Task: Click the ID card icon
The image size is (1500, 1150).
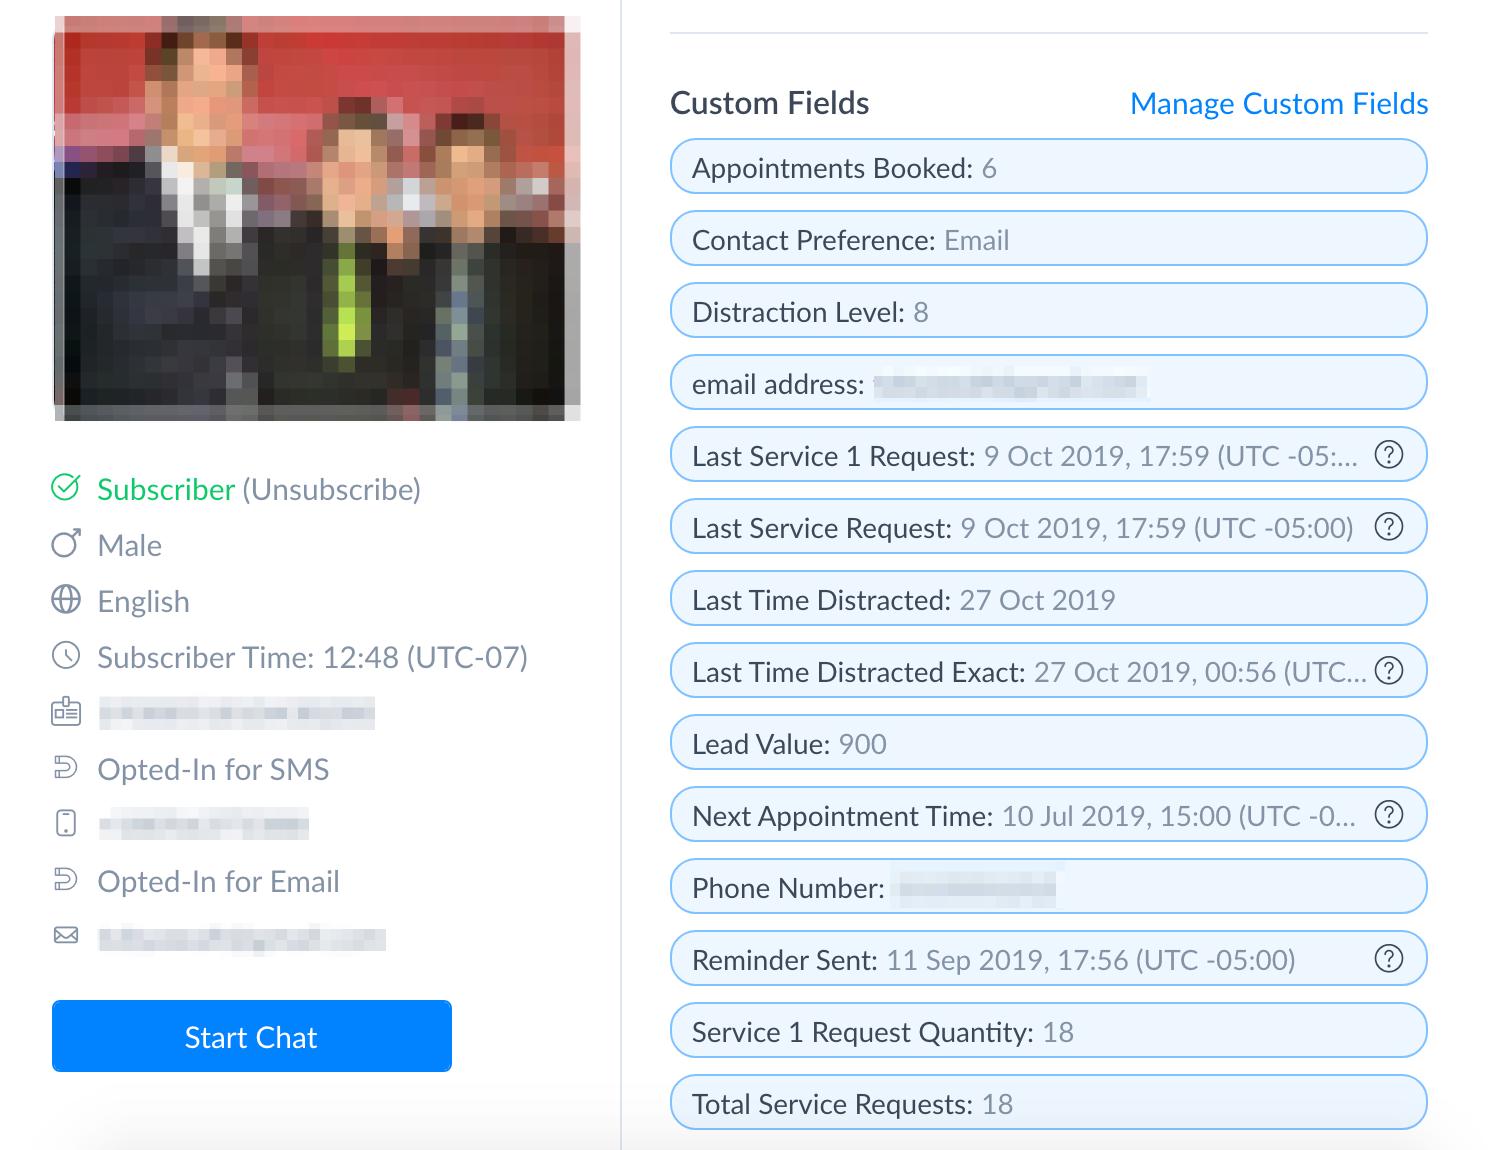Action: click(65, 712)
